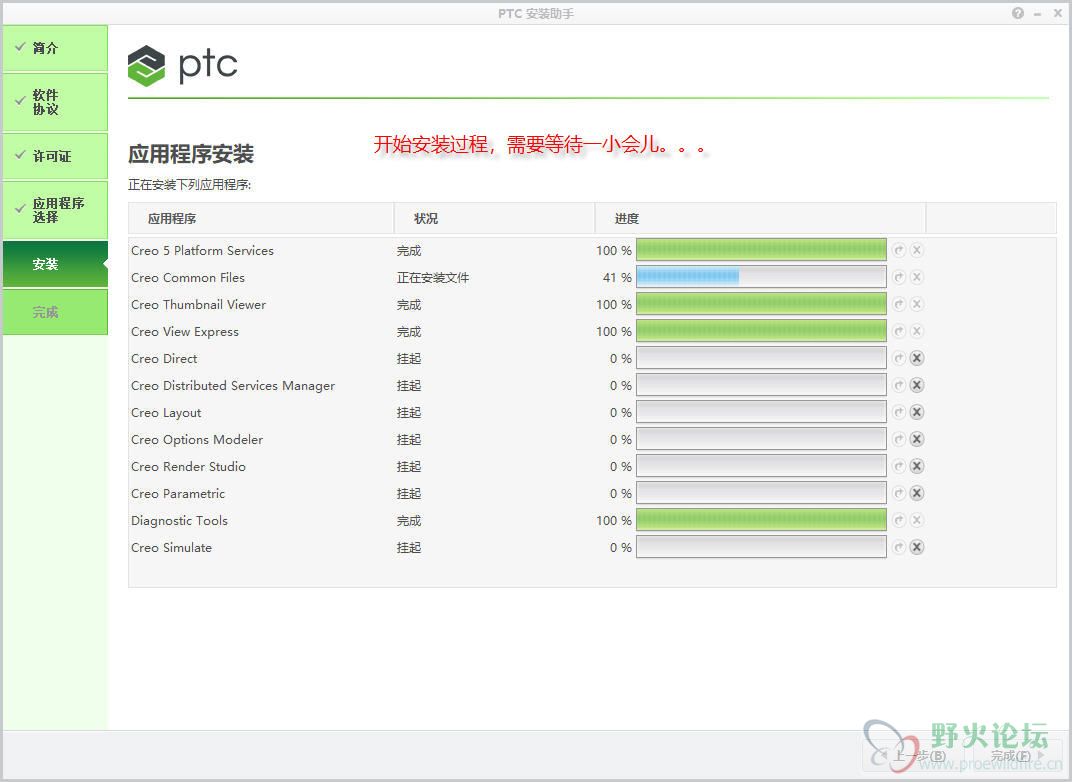Viewport: 1072px width, 782px height.
Task: Click retry arrow icon for Creo 5 Platform Services
Action: coord(899,250)
